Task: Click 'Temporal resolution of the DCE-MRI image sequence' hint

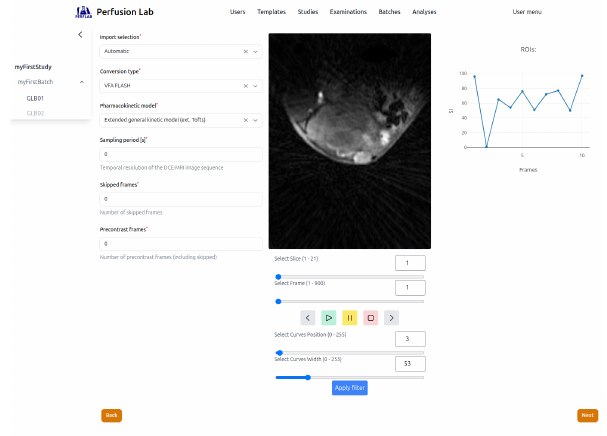Action: point(161,168)
